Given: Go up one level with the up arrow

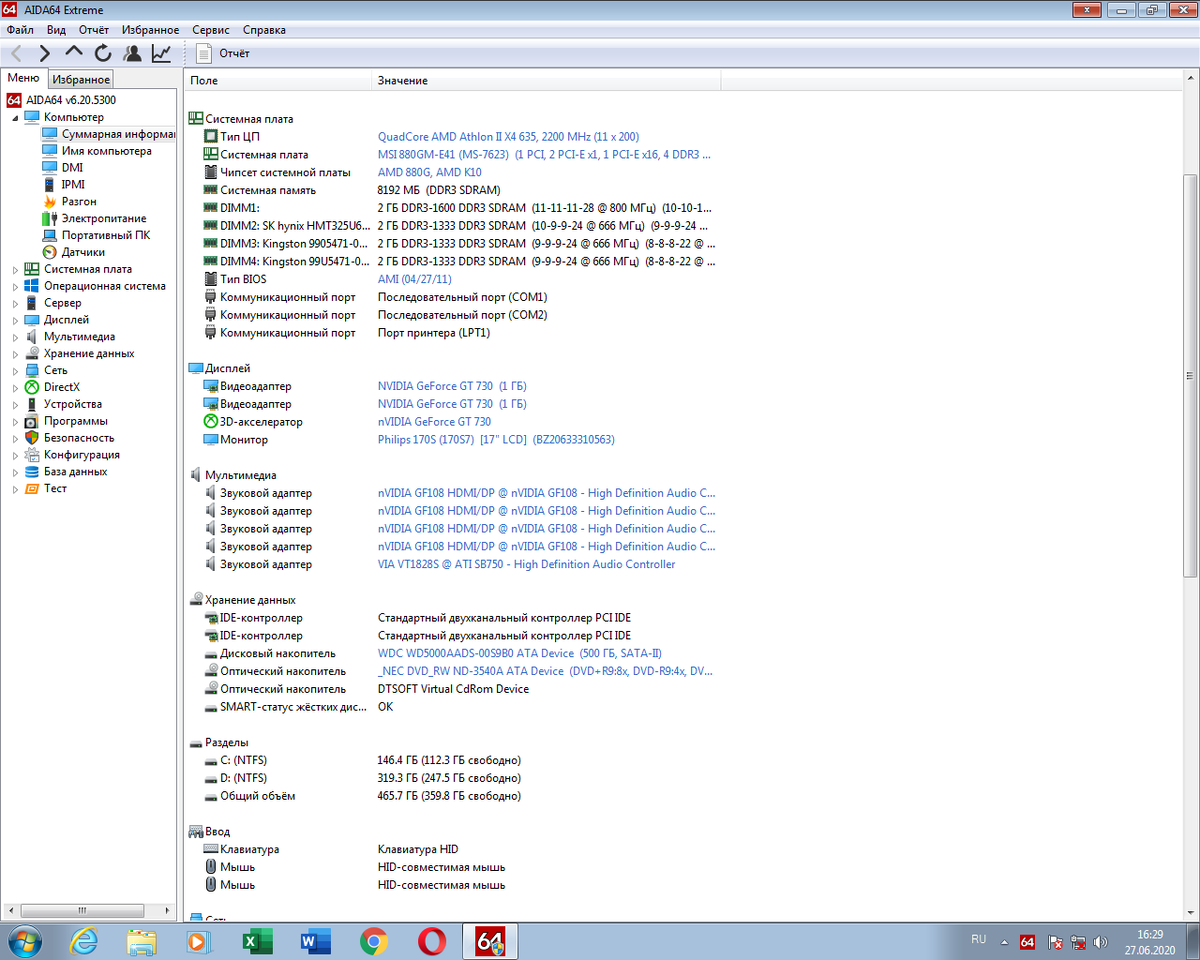Looking at the screenshot, I should pyautogui.click(x=74, y=53).
